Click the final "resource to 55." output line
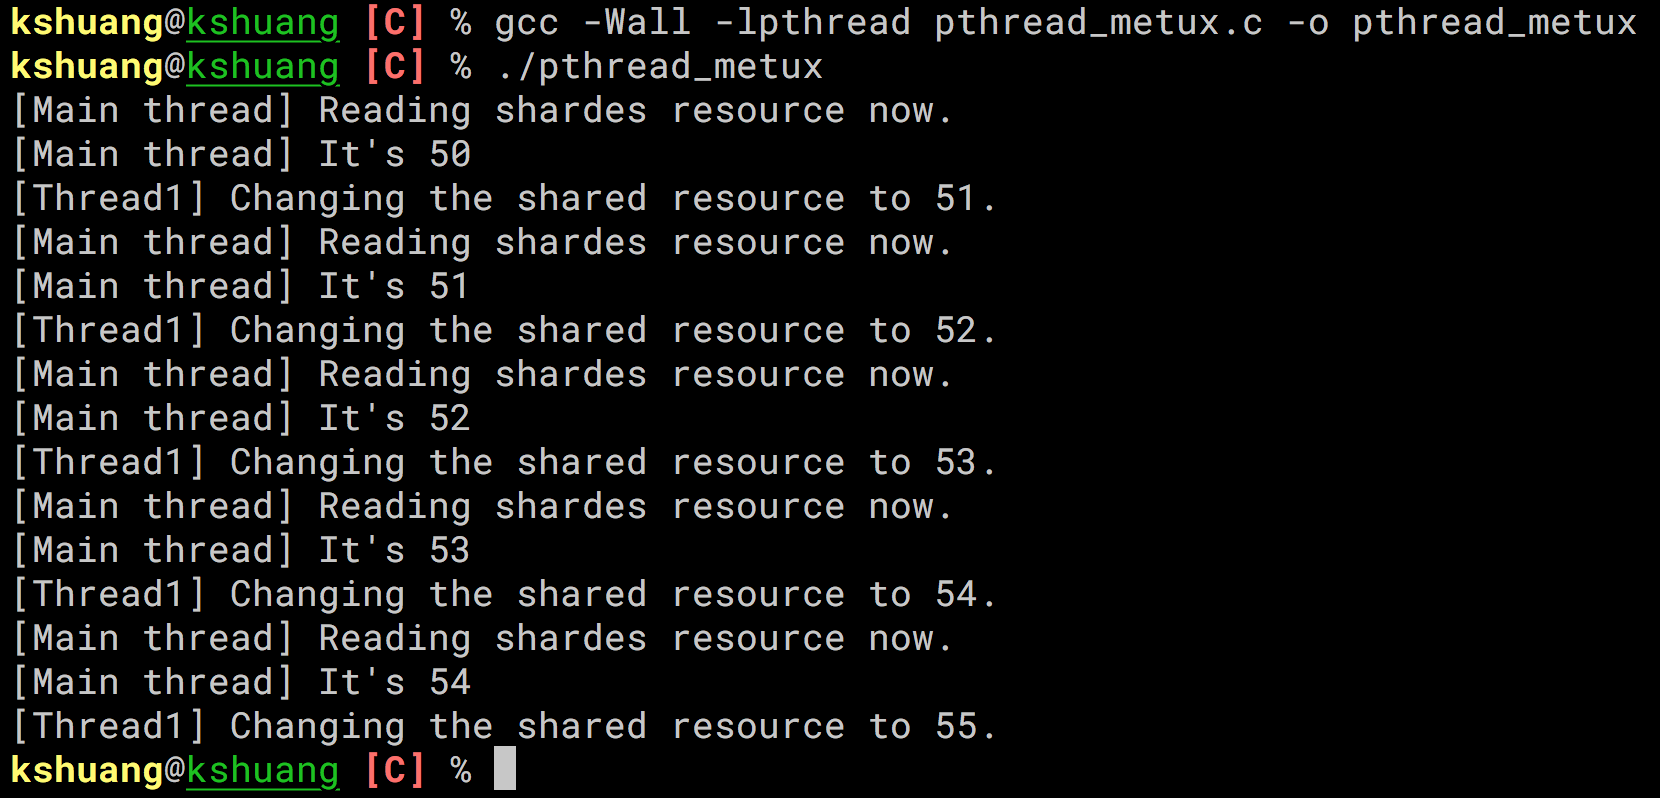Screen dimensions: 1660x798 point(504,726)
